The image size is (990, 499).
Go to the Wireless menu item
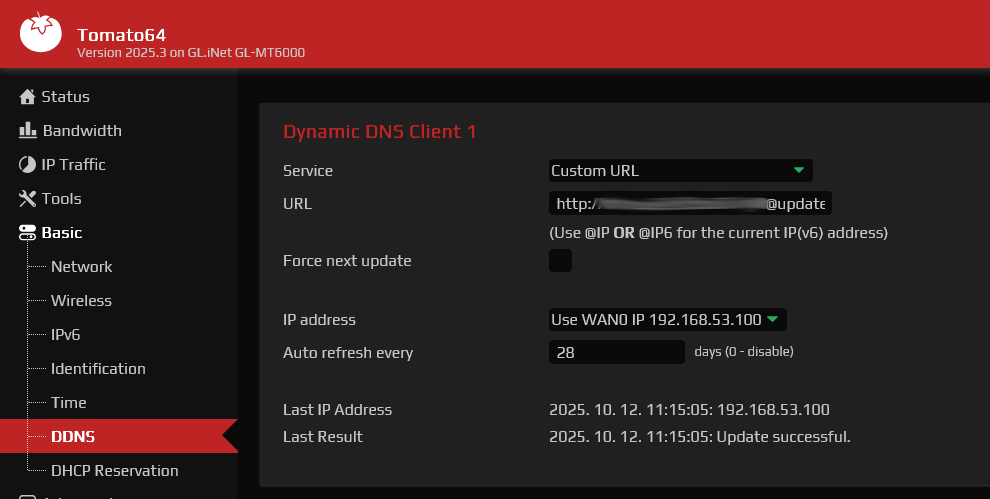(82, 301)
